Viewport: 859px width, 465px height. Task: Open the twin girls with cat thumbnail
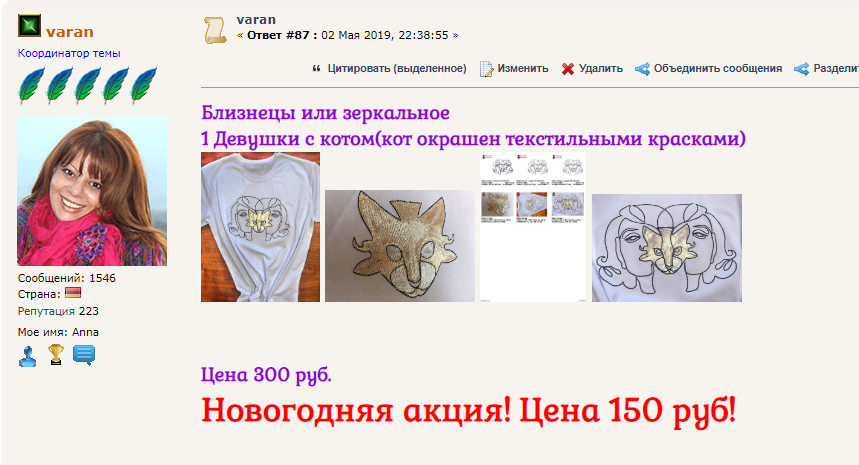click(x=667, y=248)
